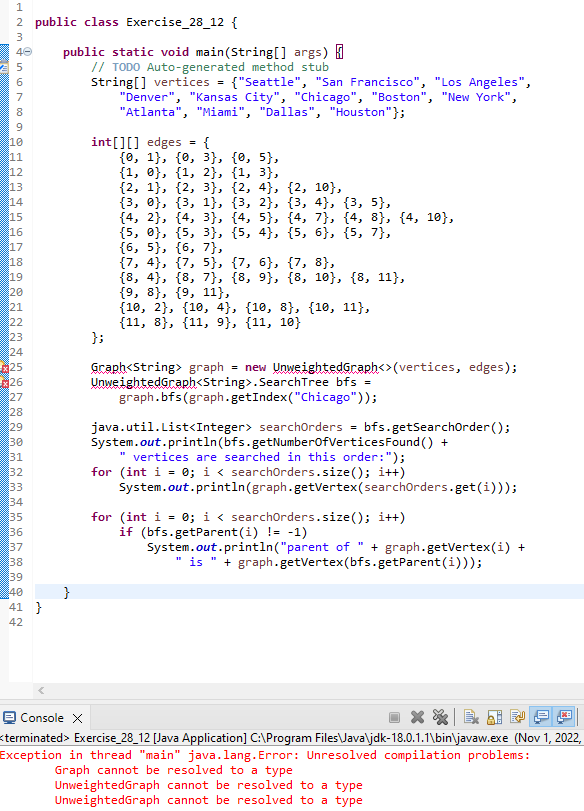Collapse the main method fold marker at line 4

click(27, 52)
